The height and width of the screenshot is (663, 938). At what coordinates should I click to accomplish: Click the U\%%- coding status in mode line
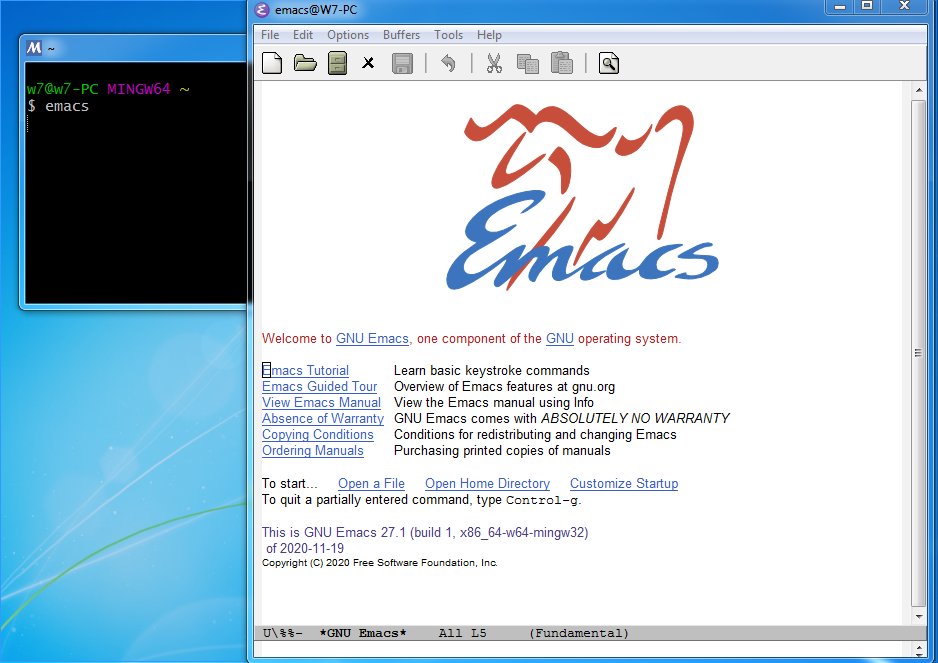[283, 633]
